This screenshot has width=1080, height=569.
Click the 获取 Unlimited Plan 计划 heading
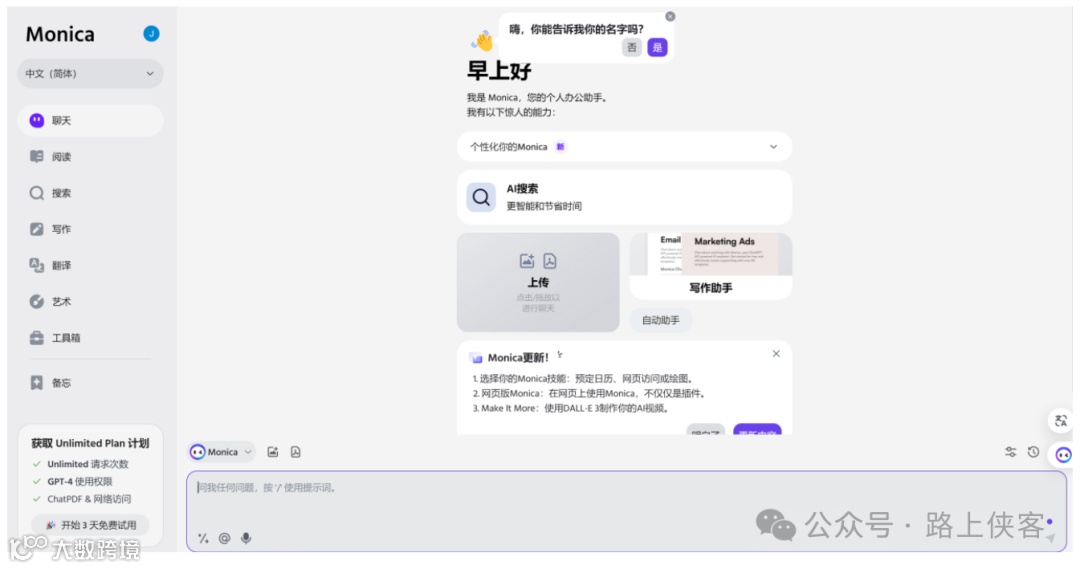[x=90, y=443]
